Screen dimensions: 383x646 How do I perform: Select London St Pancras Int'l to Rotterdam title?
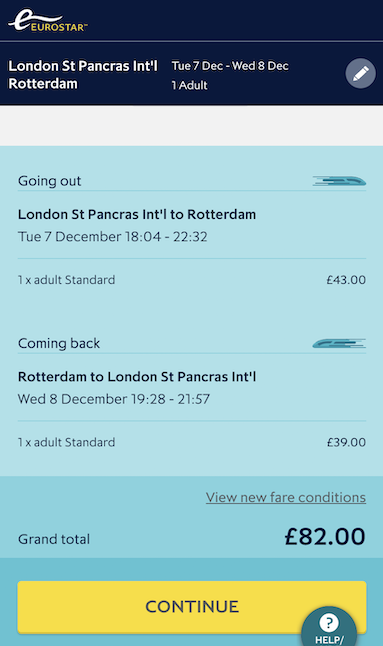(137, 214)
